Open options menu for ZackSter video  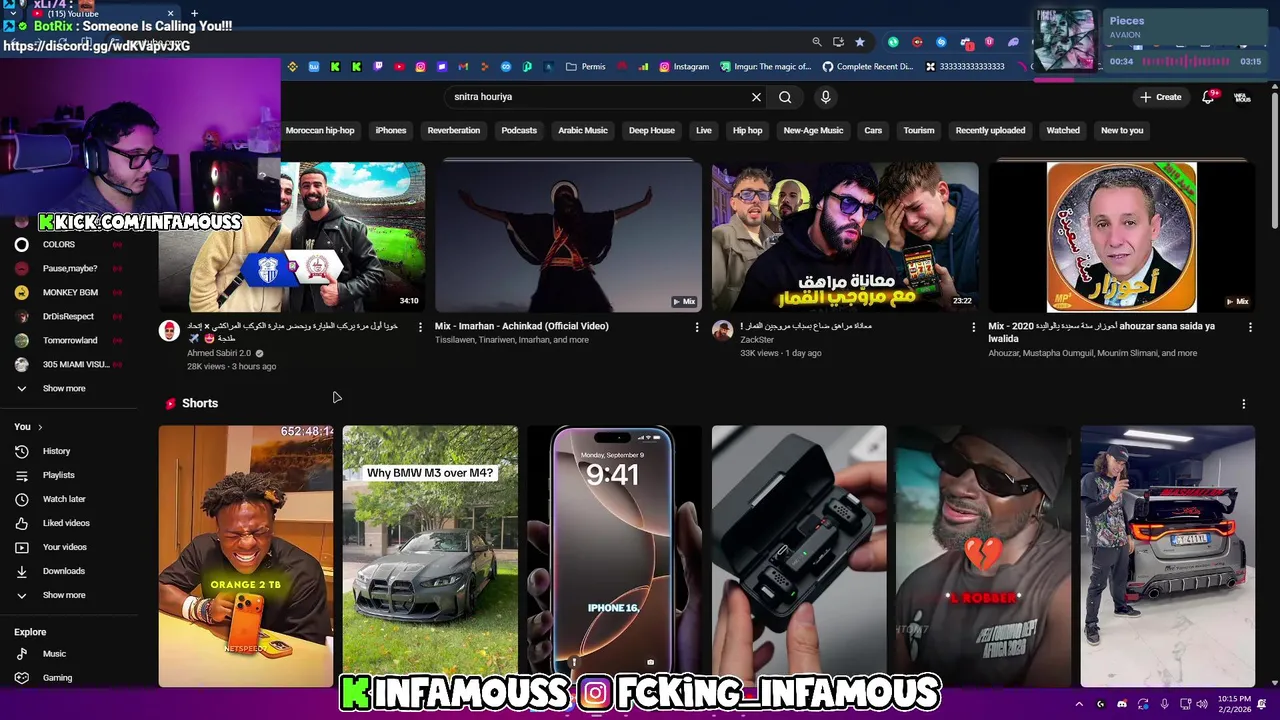974,327
